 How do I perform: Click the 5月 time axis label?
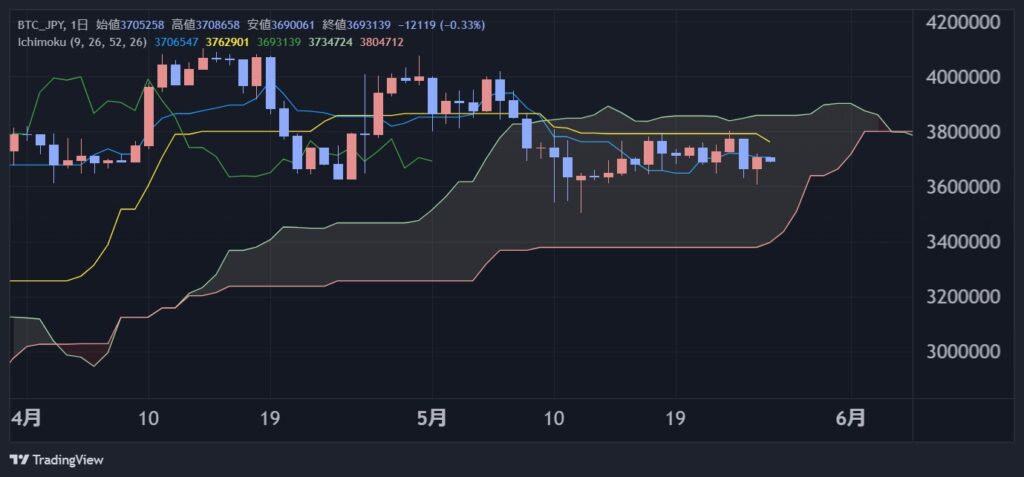point(432,418)
